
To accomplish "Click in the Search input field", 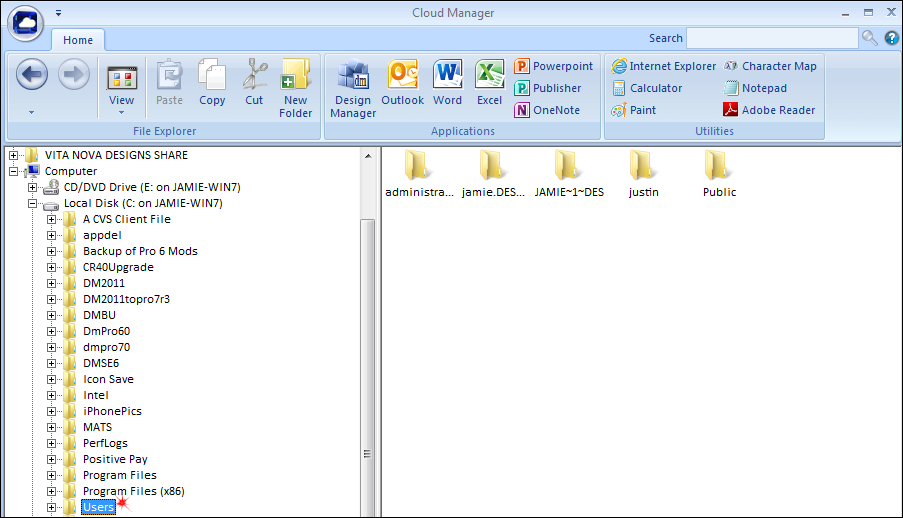I will click(x=772, y=38).
